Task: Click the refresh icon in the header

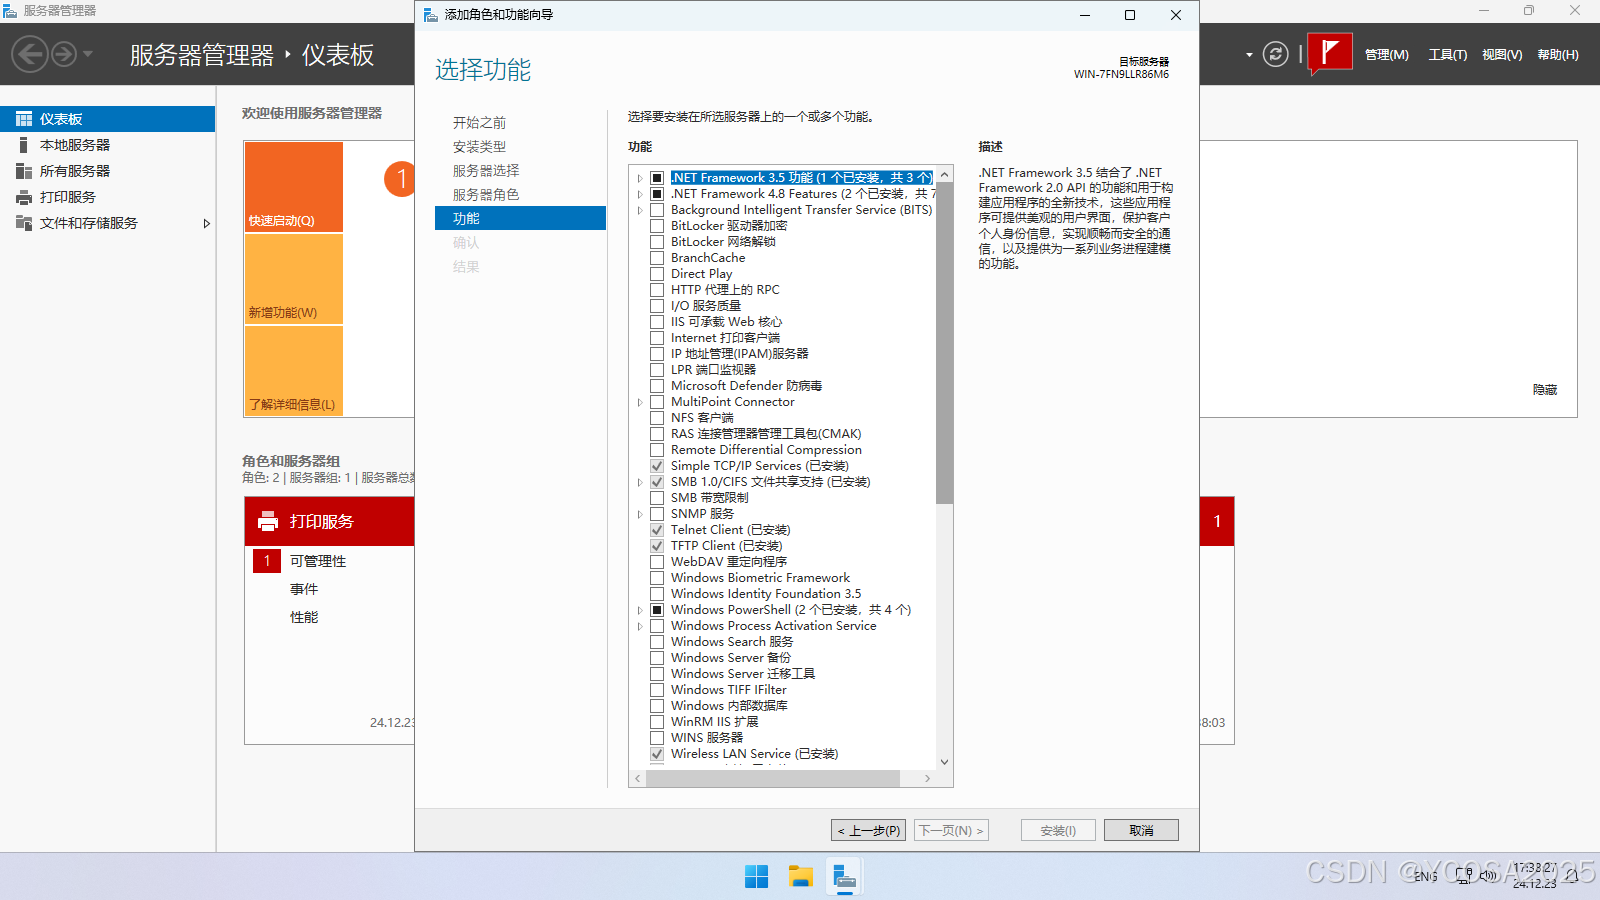Action: pos(1275,54)
